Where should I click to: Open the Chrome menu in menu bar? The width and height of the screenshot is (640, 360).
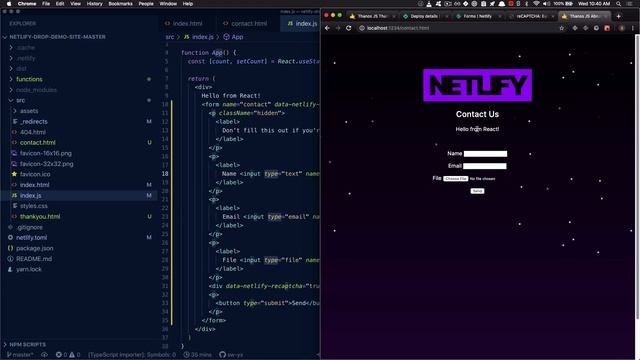point(27,4)
